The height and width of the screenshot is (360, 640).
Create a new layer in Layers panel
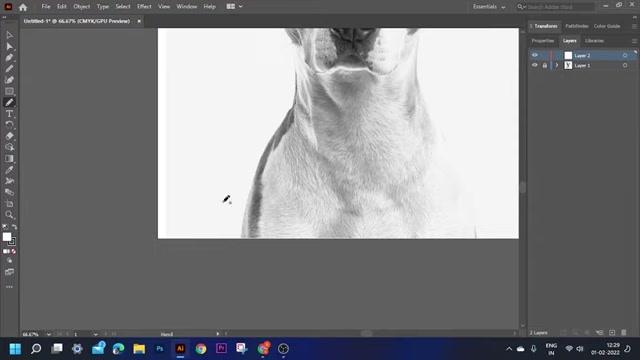point(612,333)
